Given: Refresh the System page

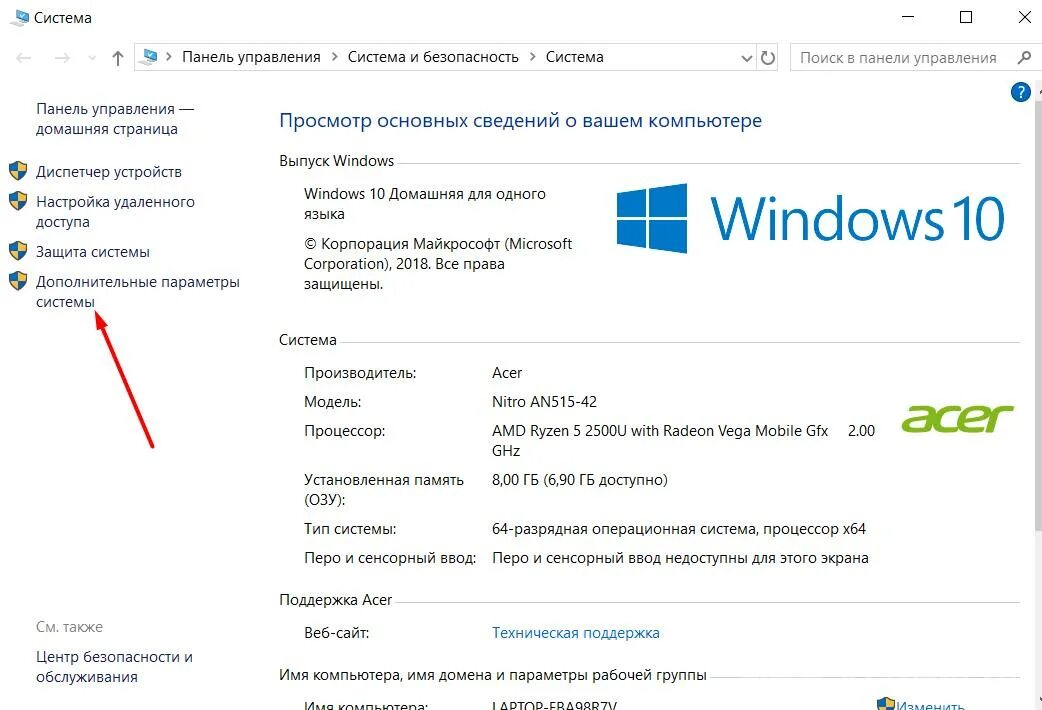Looking at the screenshot, I should point(768,58).
